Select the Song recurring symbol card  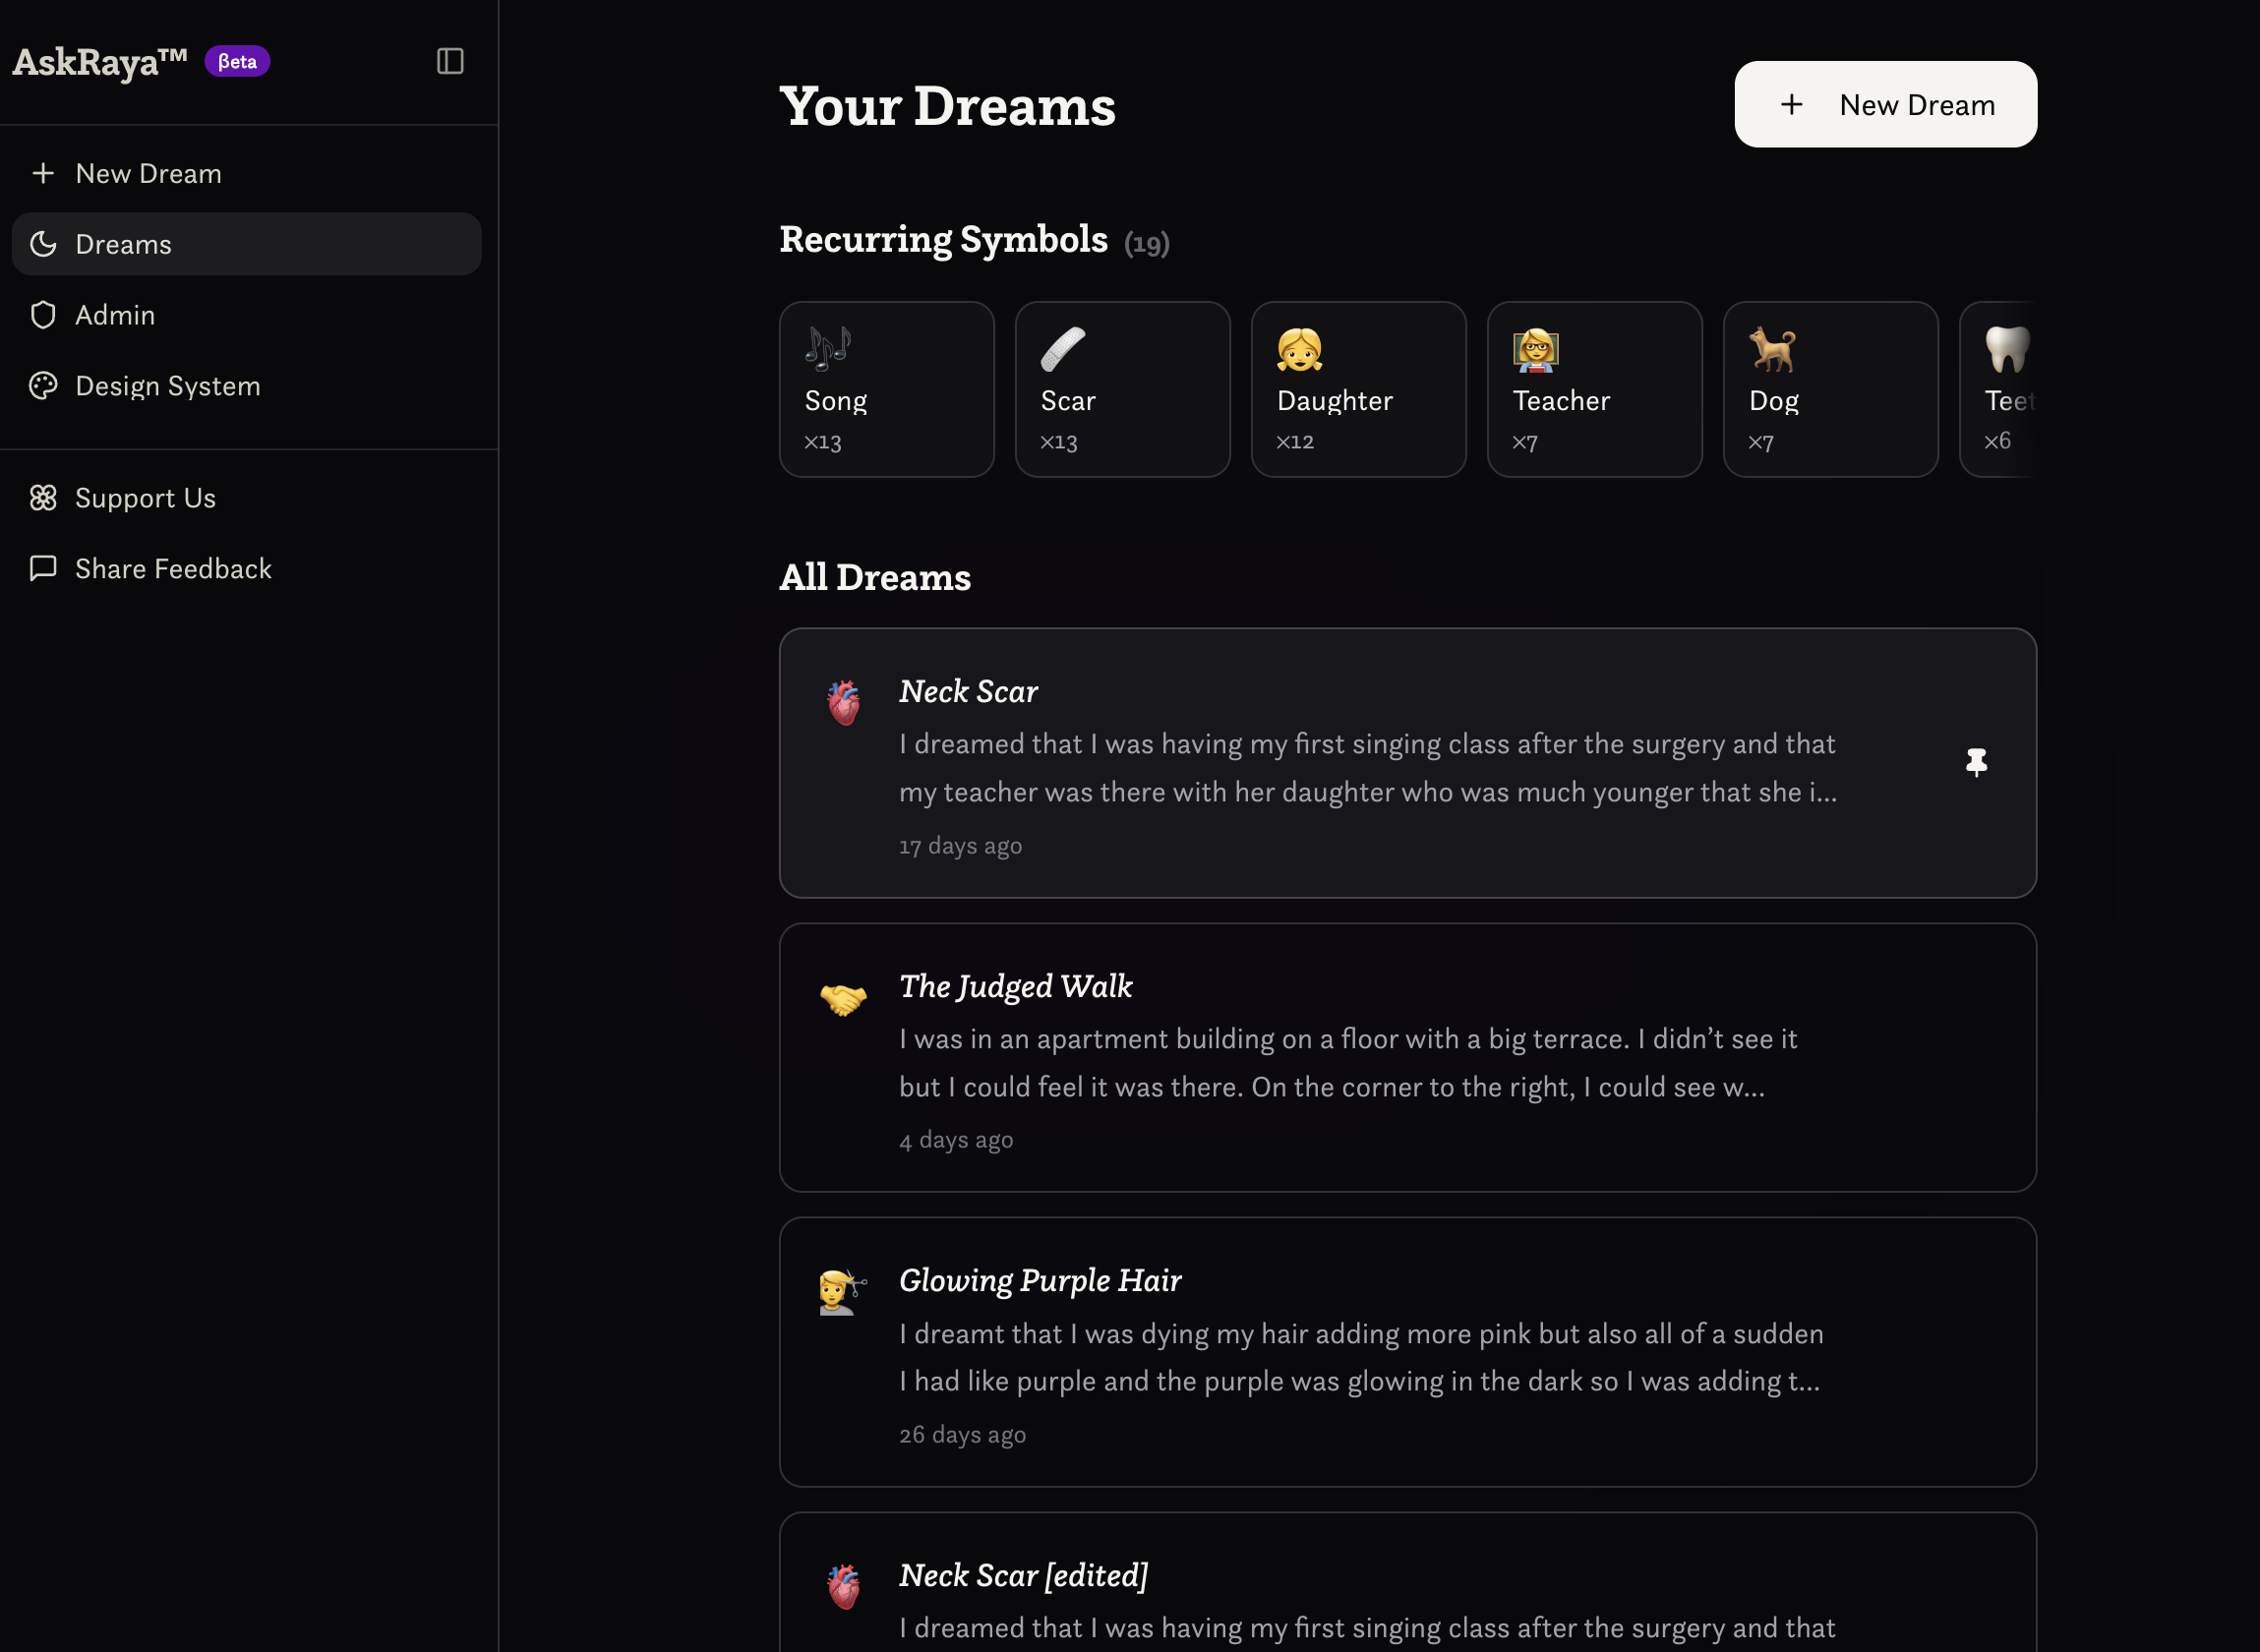click(886, 390)
